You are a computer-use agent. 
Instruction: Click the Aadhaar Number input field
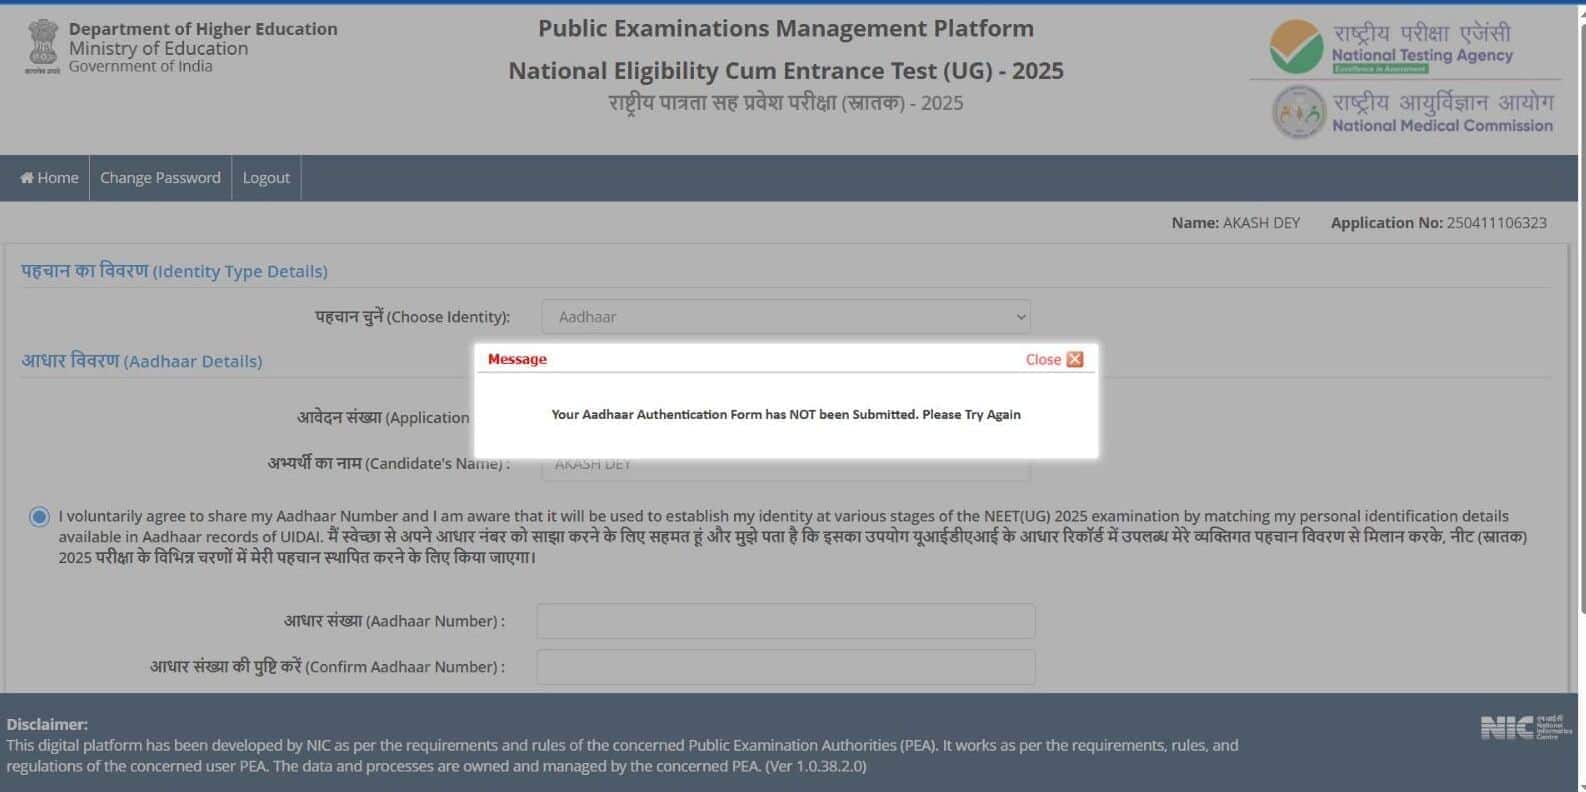pos(785,621)
